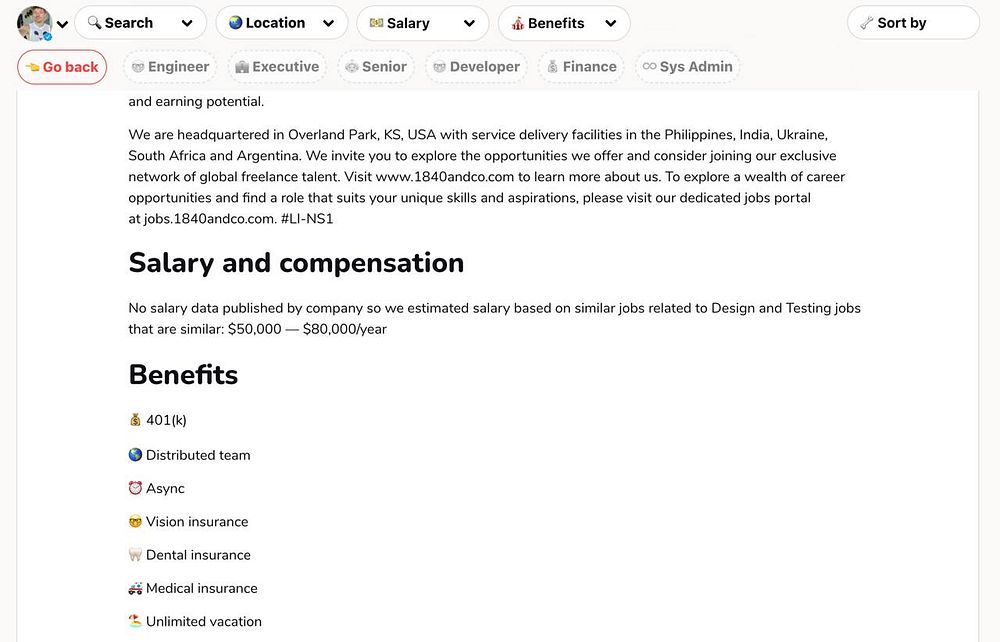Enable the Senior tag filter
This screenshot has width=1000, height=642.
(x=375, y=67)
